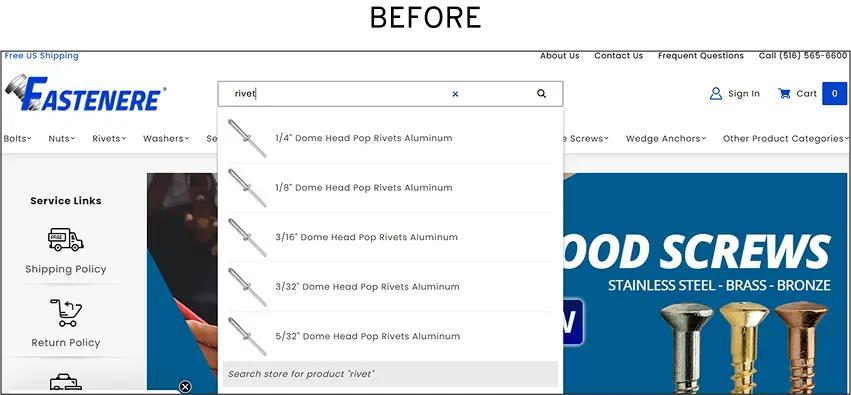Viewport: 851px width, 395px height.
Task: Open Frequent Questions link
Action: [701, 56]
